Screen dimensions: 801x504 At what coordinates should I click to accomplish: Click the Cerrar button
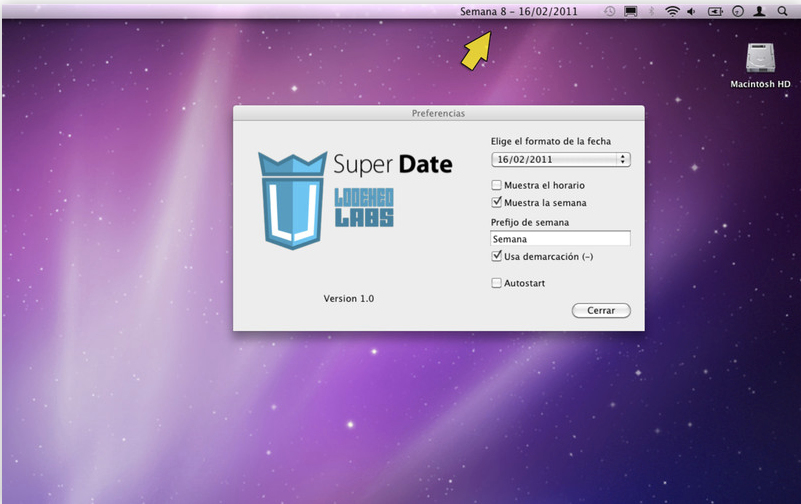click(601, 310)
